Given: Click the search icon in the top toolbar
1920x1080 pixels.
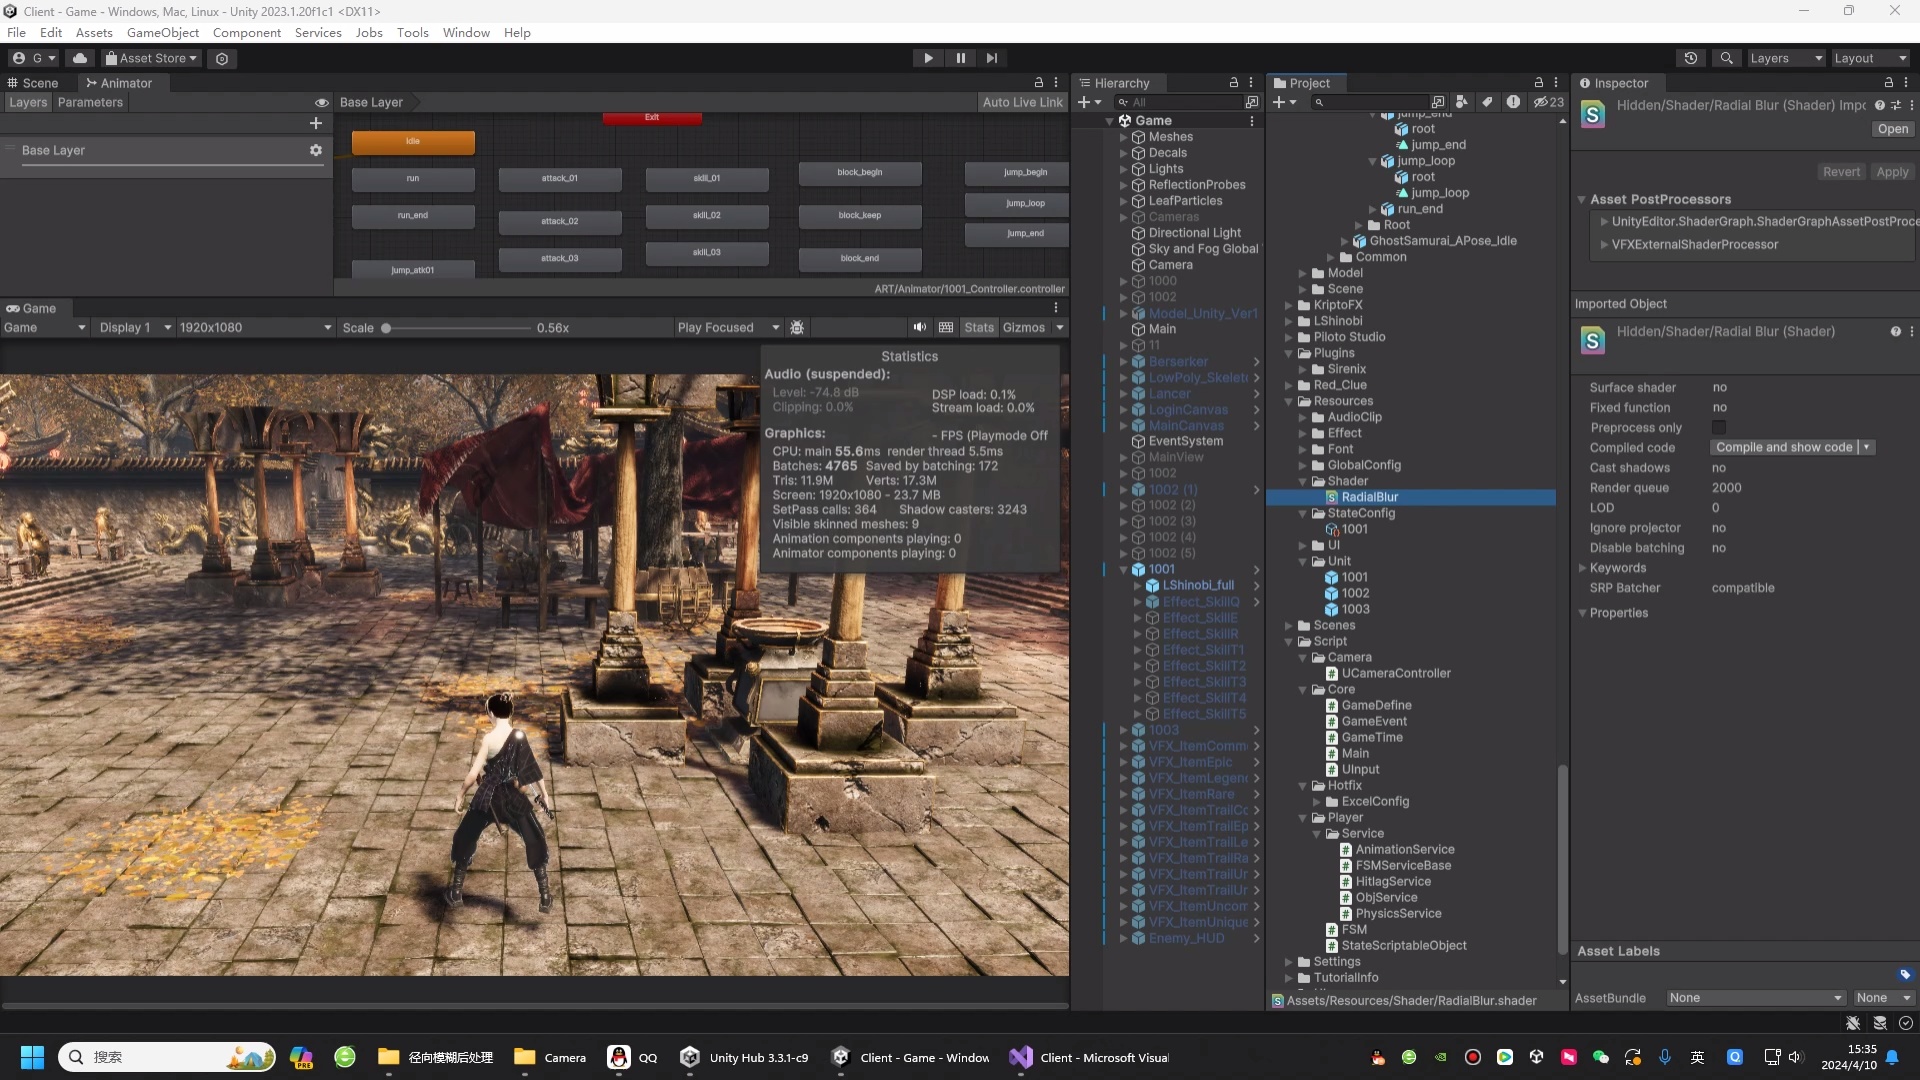Looking at the screenshot, I should (1727, 58).
